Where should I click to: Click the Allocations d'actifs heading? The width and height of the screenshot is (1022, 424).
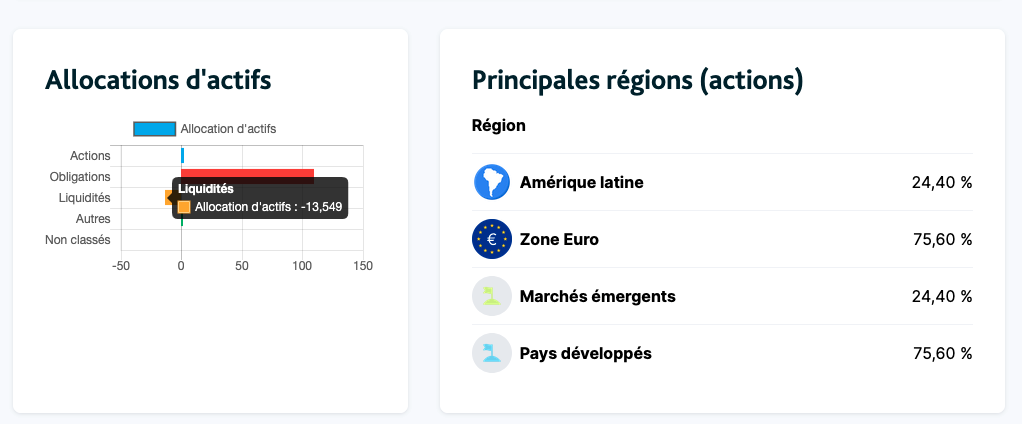point(158,80)
